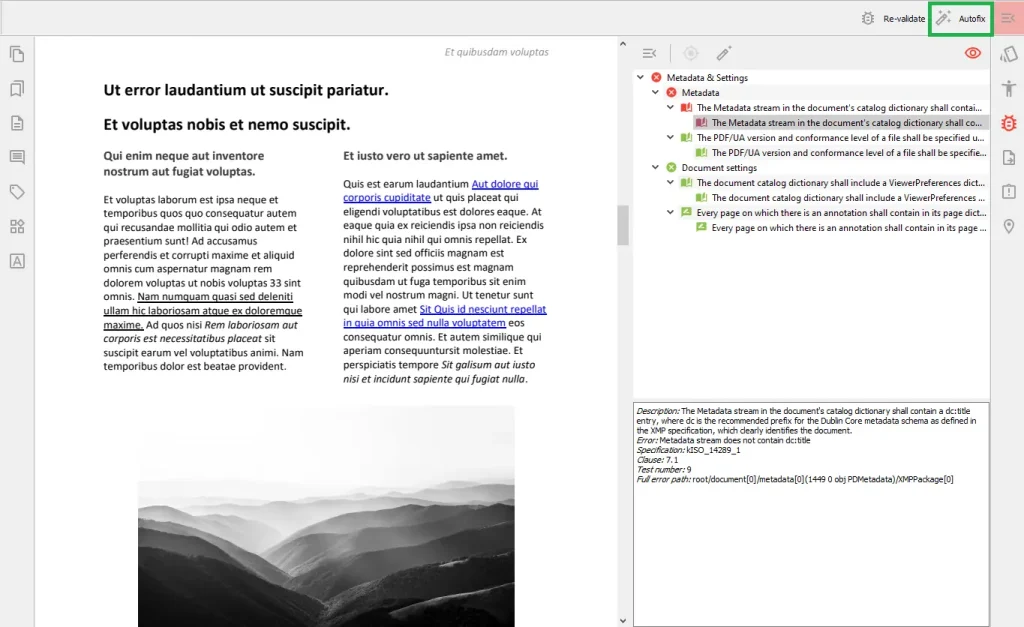Viewport: 1024px width, 627px height.
Task: Open the accessibility person icon panel
Action: [1008, 88]
